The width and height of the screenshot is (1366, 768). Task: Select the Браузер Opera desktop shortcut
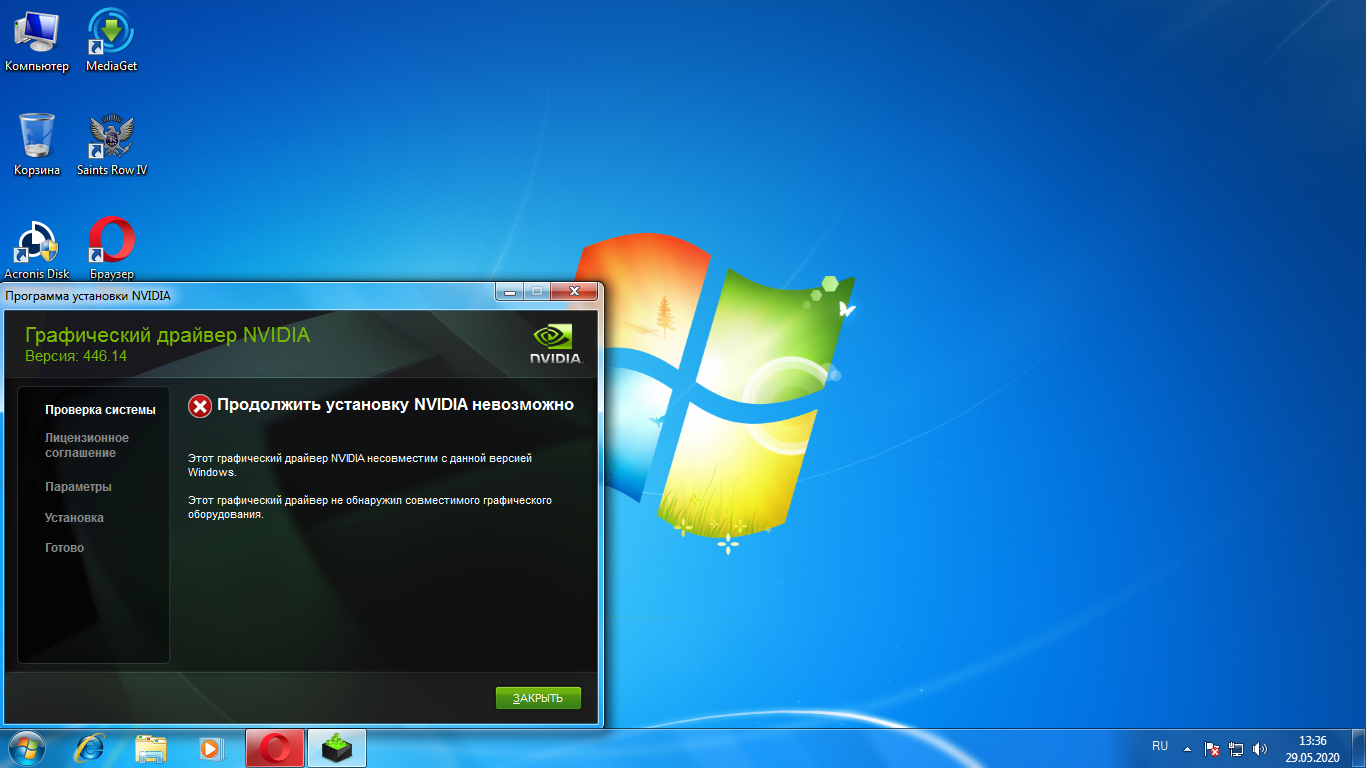112,248
